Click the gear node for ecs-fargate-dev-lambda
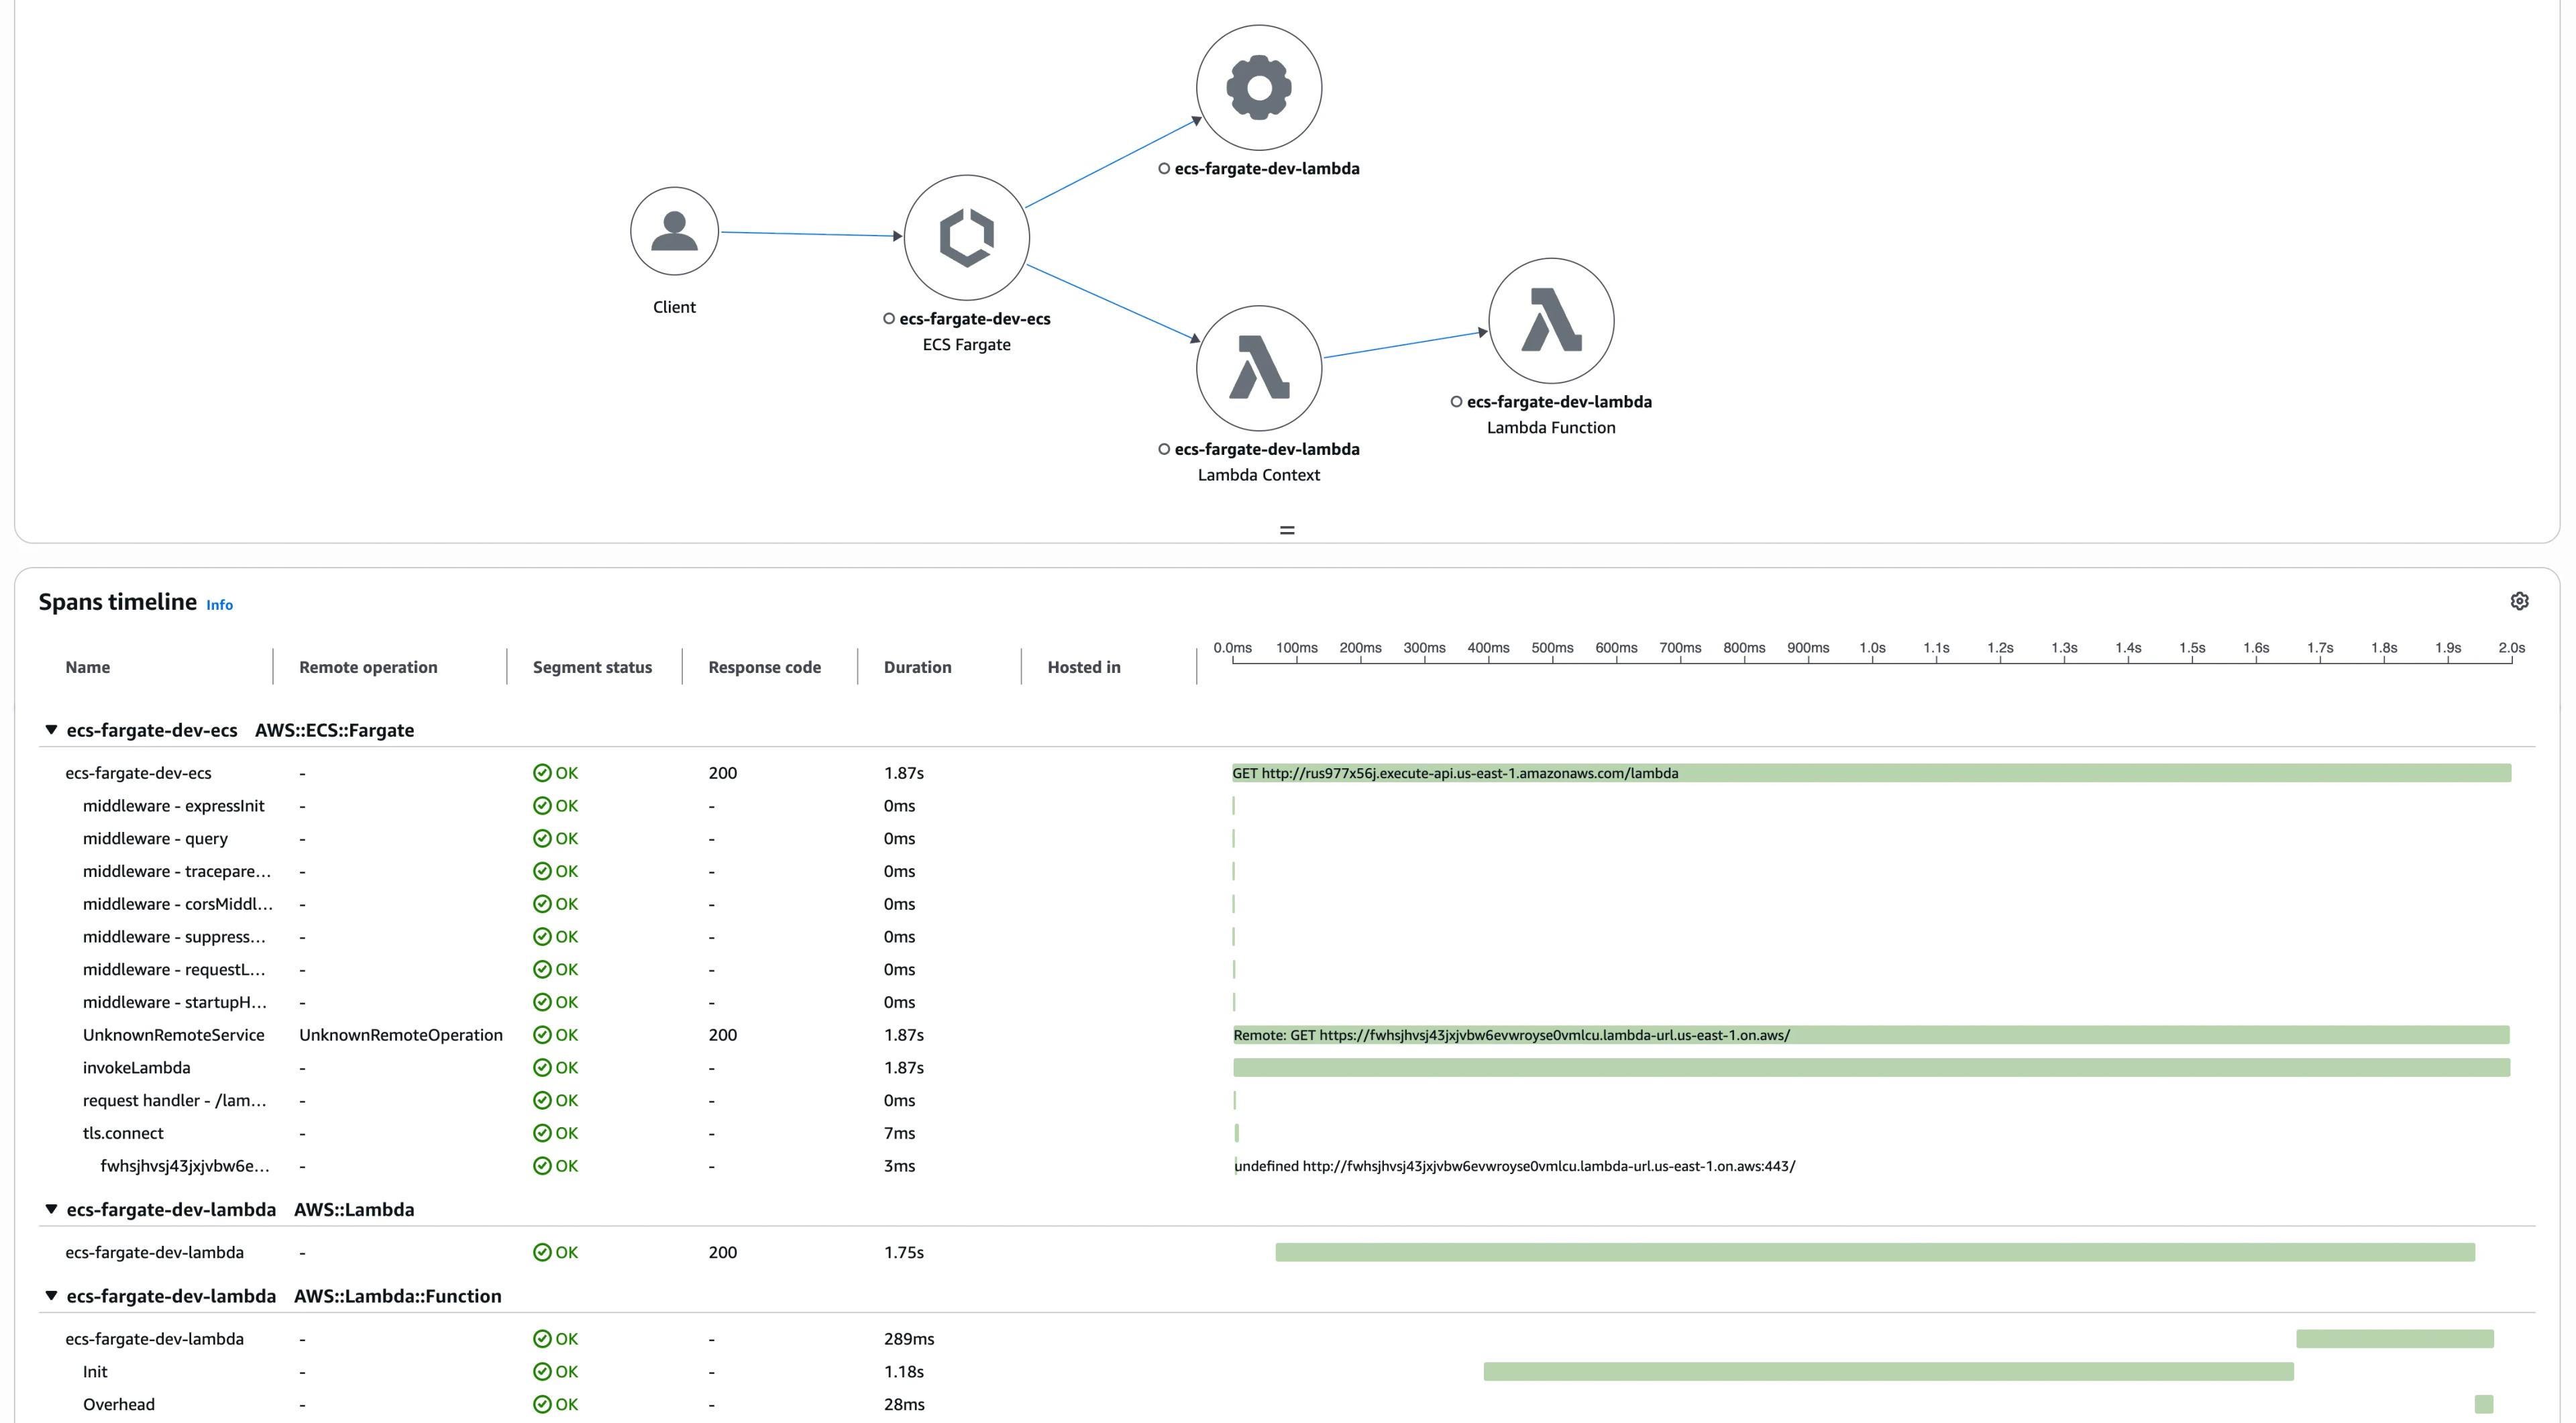This screenshot has height=1423, width=2576. [x=1258, y=88]
